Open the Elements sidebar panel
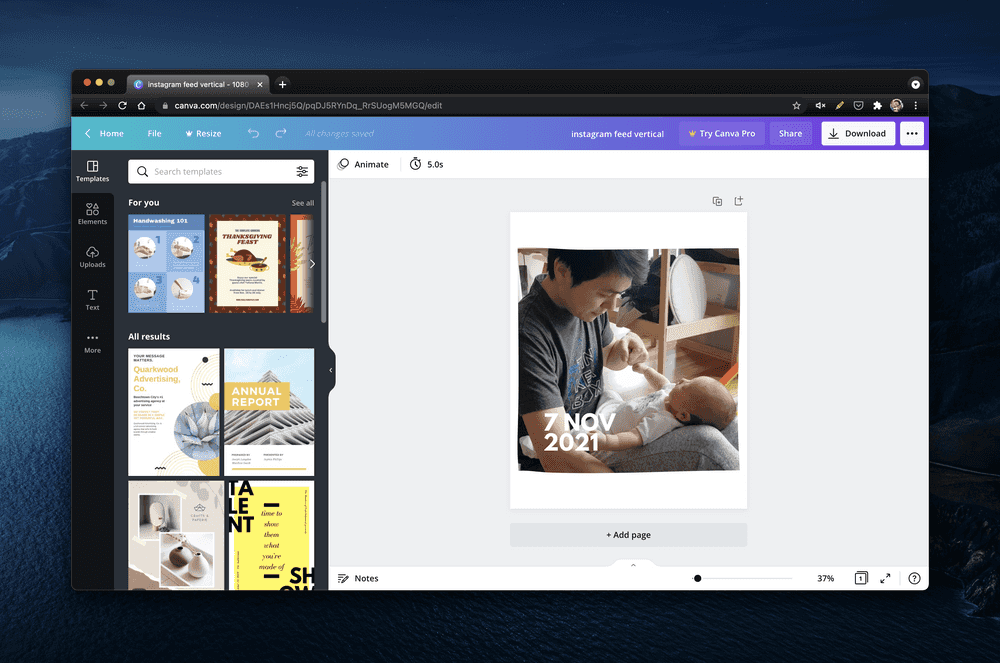Image resolution: width=1000 pixels, height=663 pixels. [x=92, y=214]
